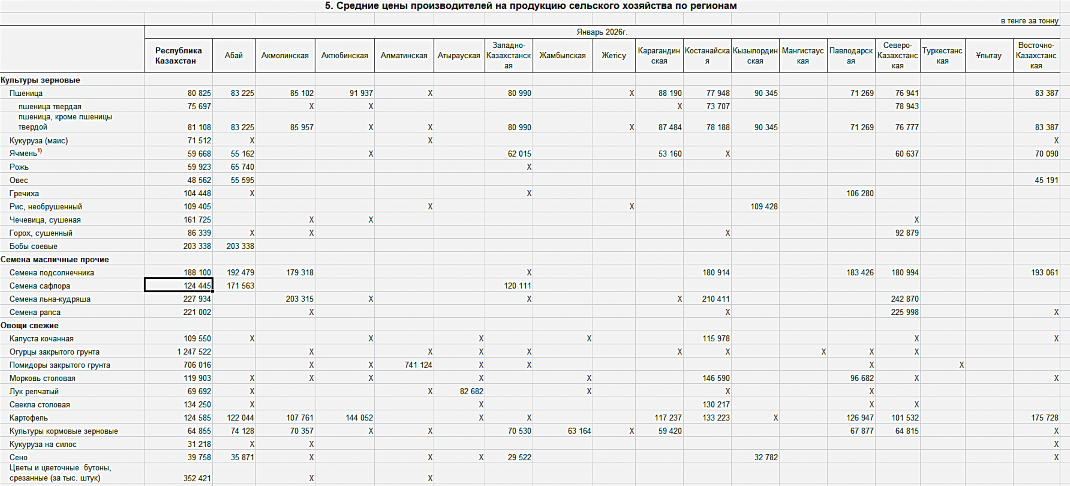Select the 'Семена подсолнечника' row label

[x=50, y=272]
